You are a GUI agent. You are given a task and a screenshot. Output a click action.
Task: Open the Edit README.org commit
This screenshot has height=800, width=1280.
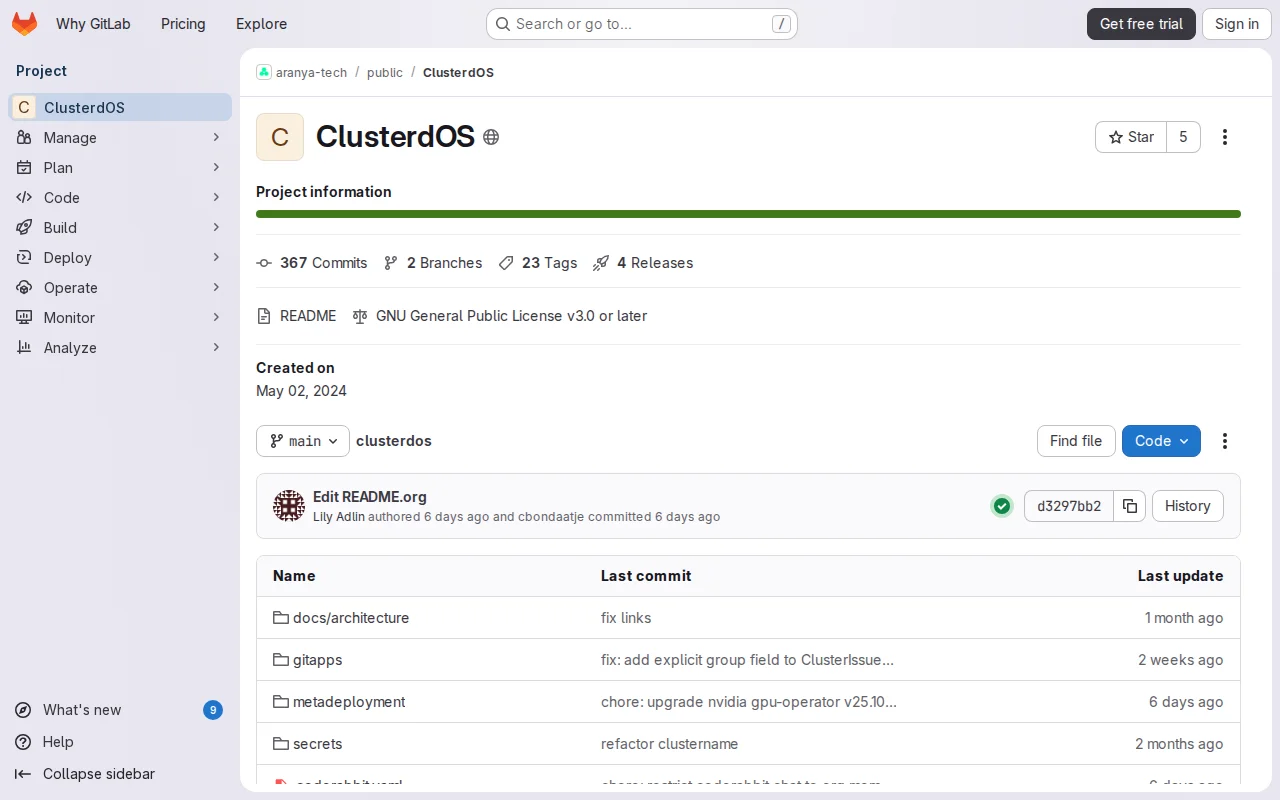(x=370, y=496)
